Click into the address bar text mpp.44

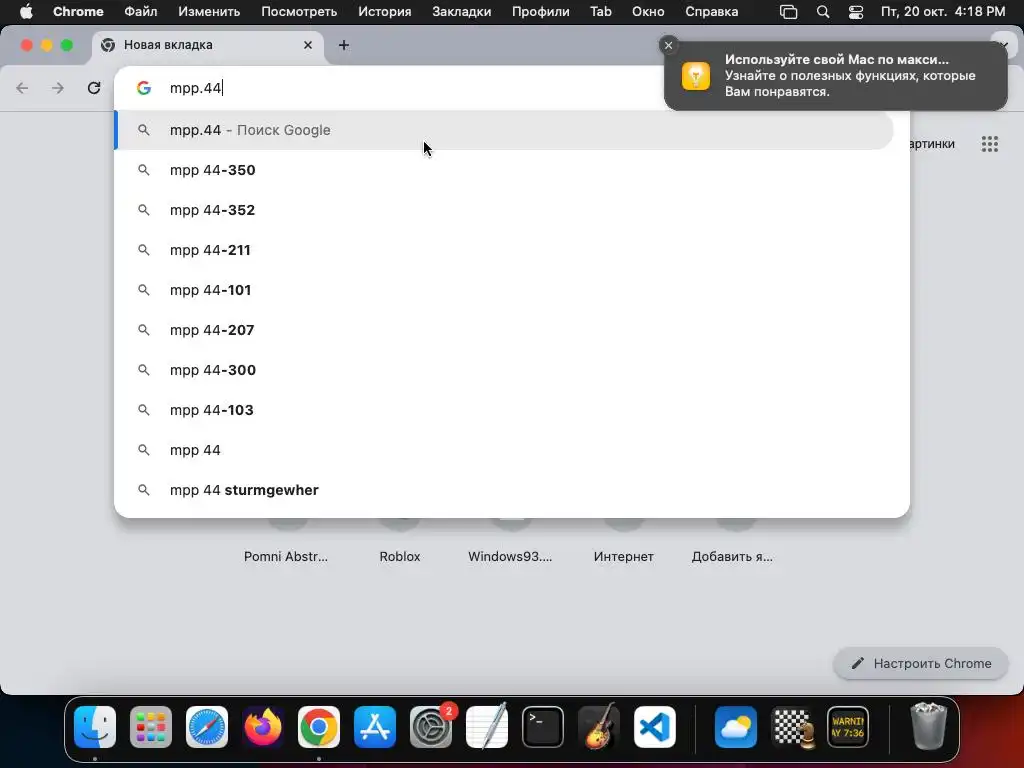(x=195, y=88)
